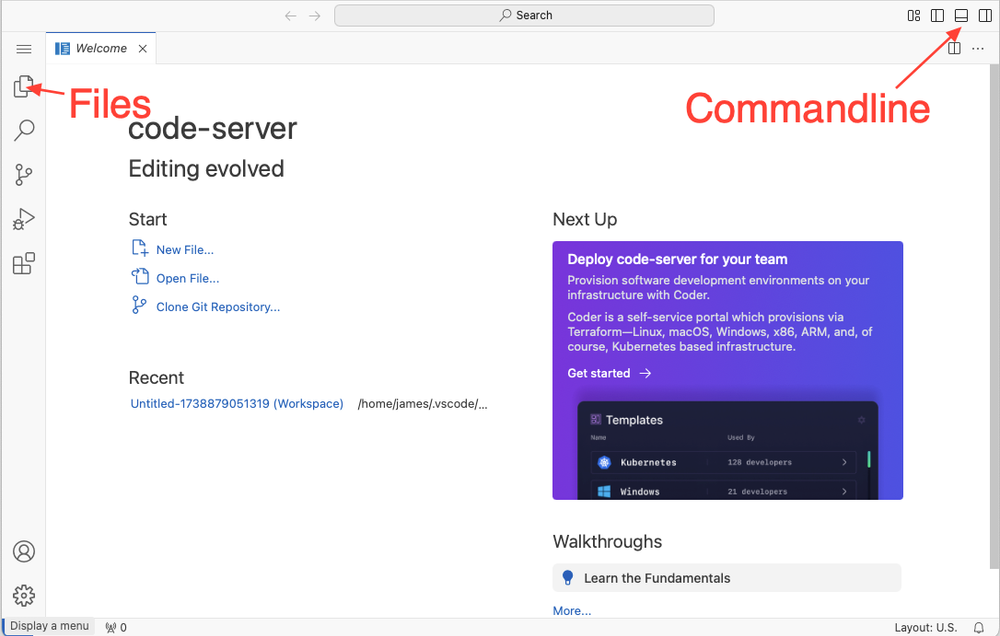The height and width of the screenshot is (636, 1000).
Task: Click the Search command center field
Action: 524,15
